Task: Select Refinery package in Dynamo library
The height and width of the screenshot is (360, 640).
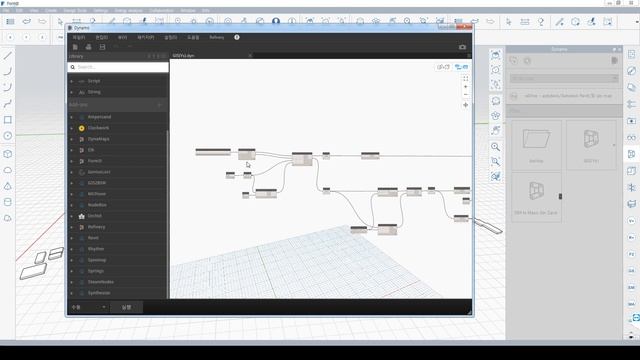Action: pyautogui.click(x=96, y=227)
